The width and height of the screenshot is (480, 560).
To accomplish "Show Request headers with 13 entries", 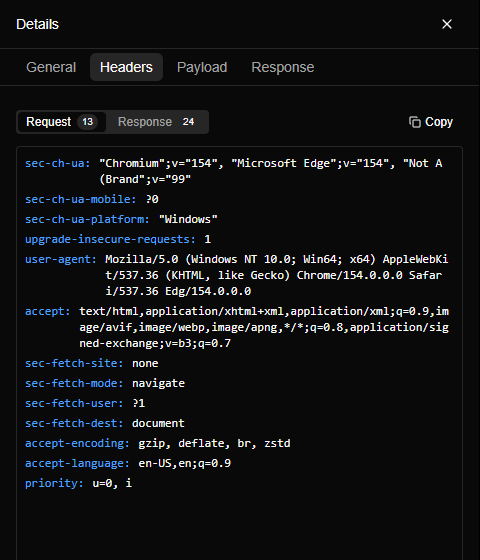I will pyautogui.click(x=61, y=122).
